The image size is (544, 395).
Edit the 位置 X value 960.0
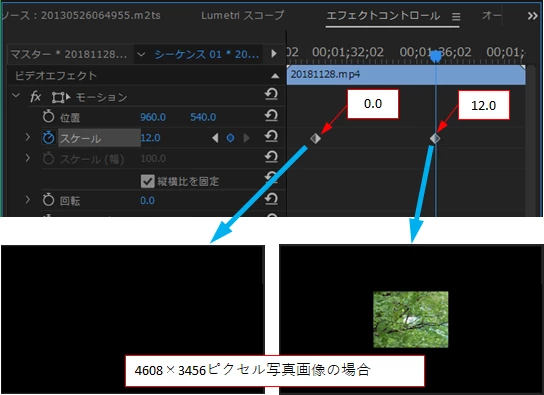(153, 117)
